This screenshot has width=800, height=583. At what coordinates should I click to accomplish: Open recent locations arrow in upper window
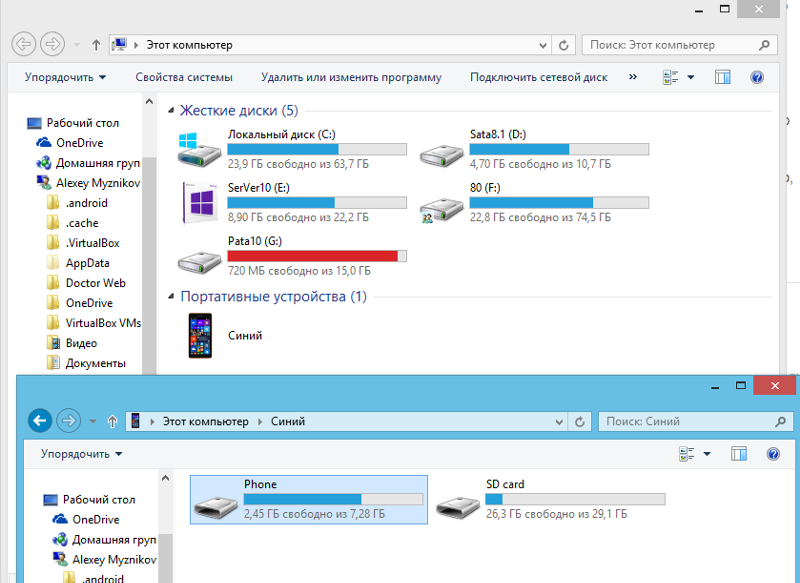pyautogui.click(x=77, y=45)
